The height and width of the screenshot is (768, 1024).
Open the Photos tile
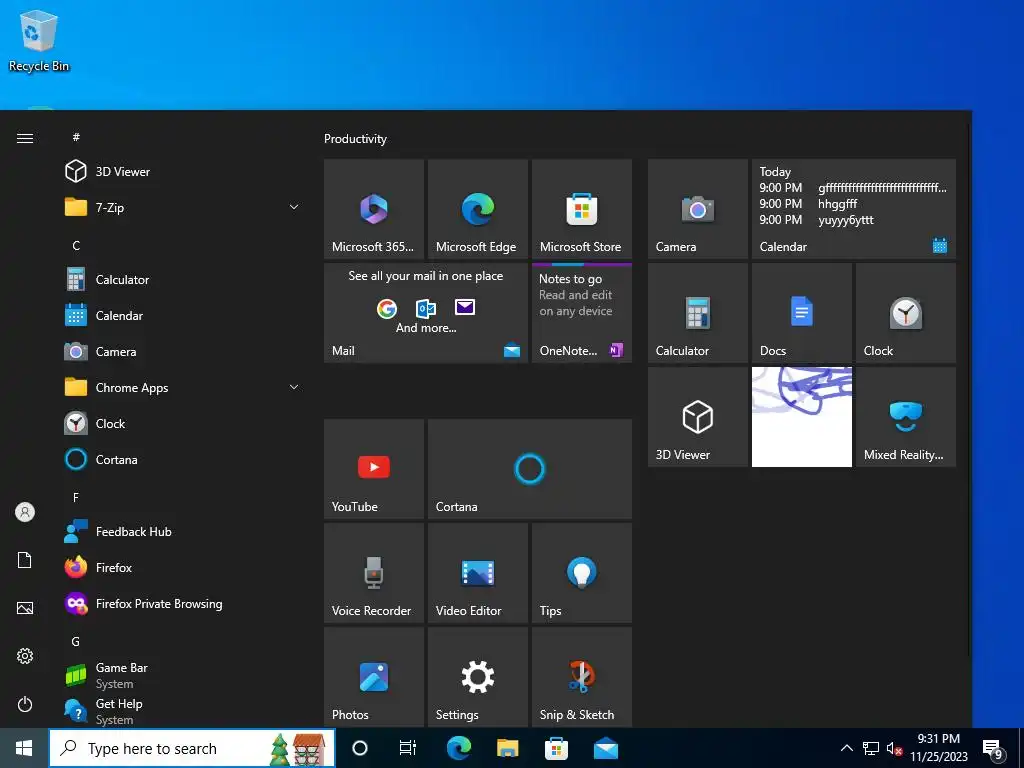[374, 677]
